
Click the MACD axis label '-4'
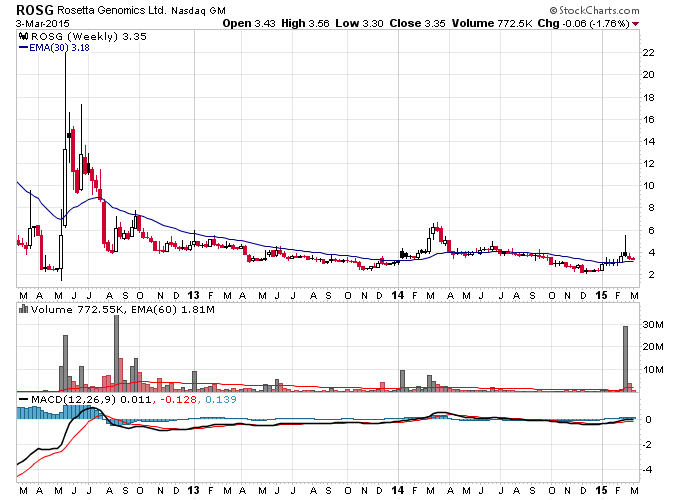(x=647, y=469)
